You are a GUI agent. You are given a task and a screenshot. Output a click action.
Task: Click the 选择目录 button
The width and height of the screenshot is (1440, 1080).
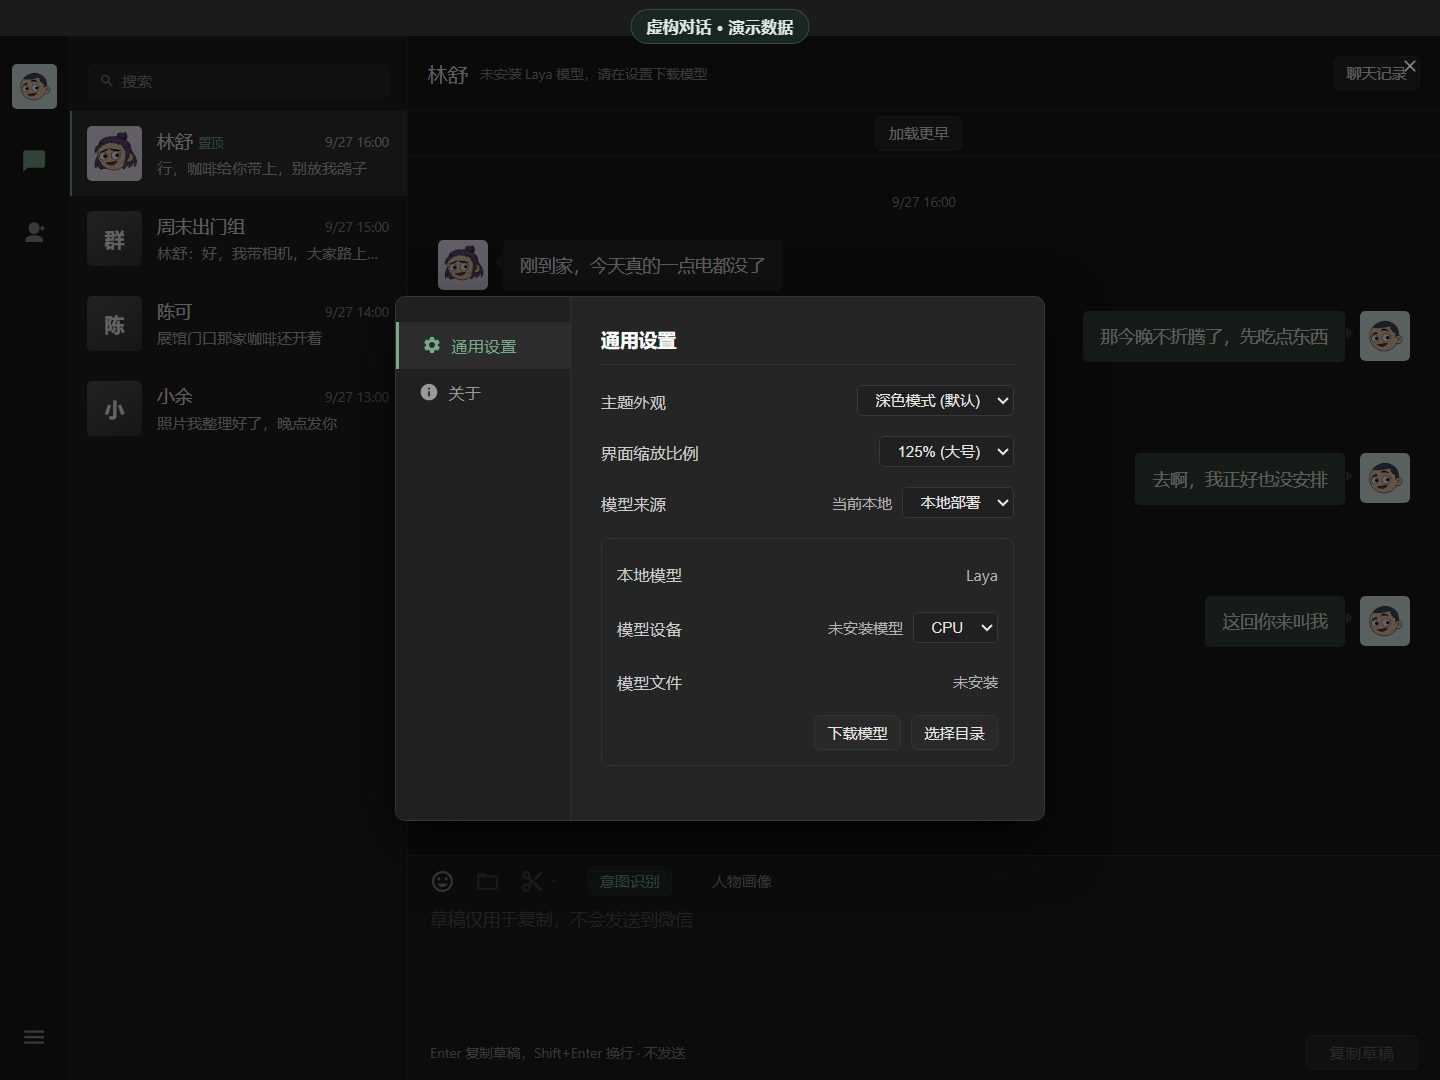click(x=954, y=733)
